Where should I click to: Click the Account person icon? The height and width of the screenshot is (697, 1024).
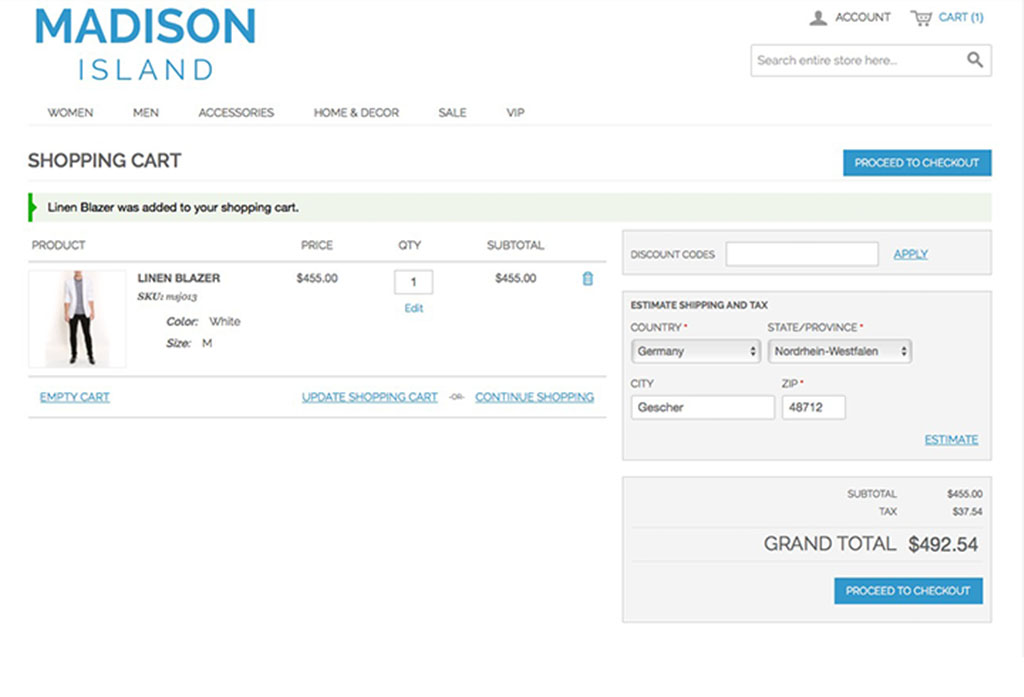[x=817, y=17]
